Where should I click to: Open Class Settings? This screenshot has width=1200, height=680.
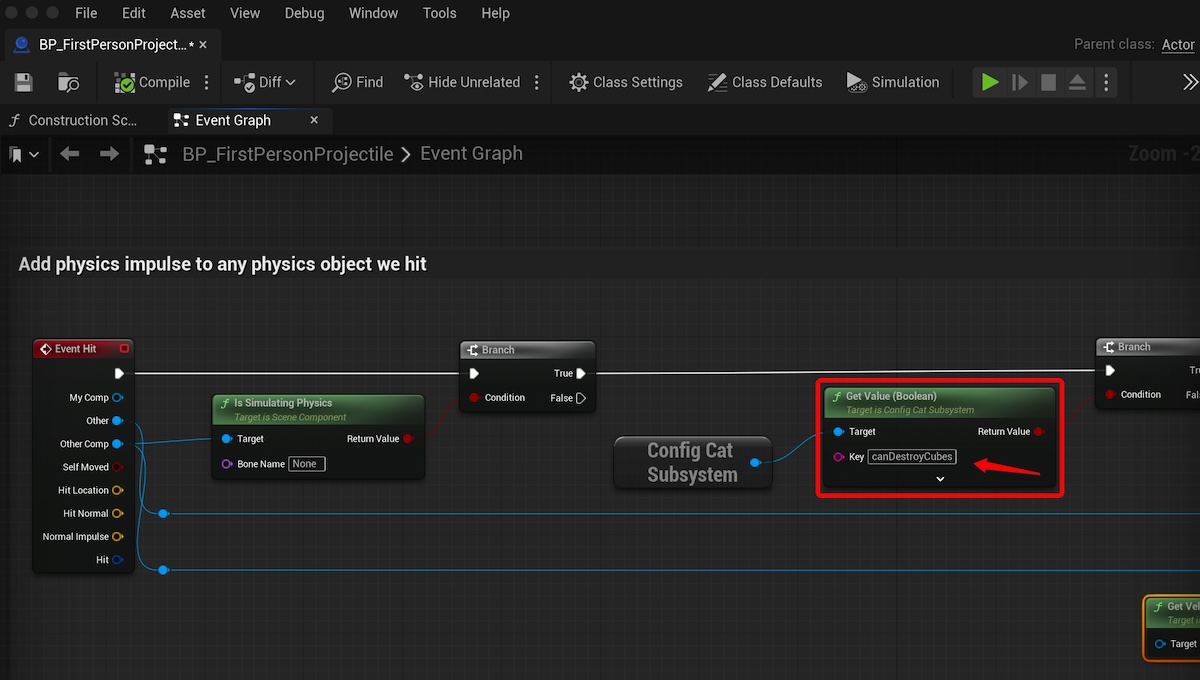click(x=625, y=82)
